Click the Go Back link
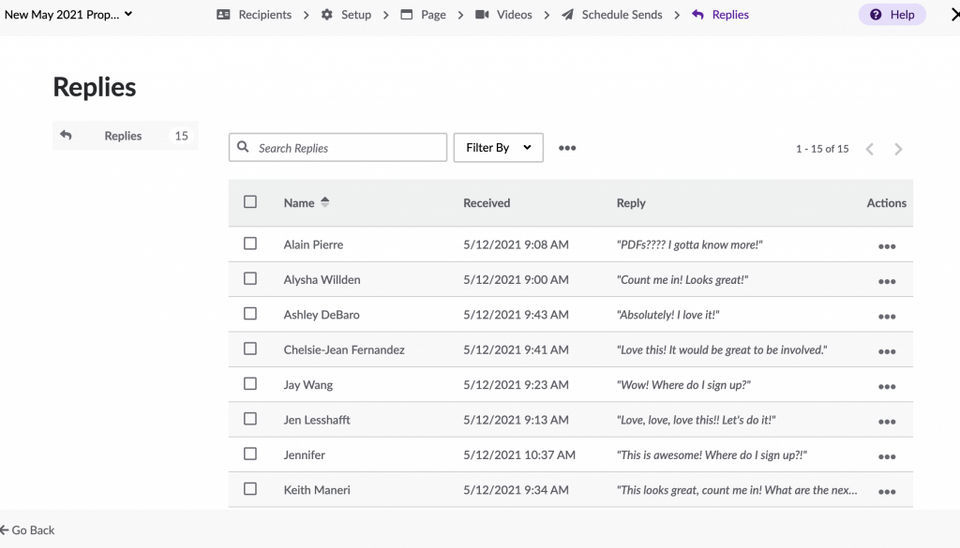 tap(28, 530)
